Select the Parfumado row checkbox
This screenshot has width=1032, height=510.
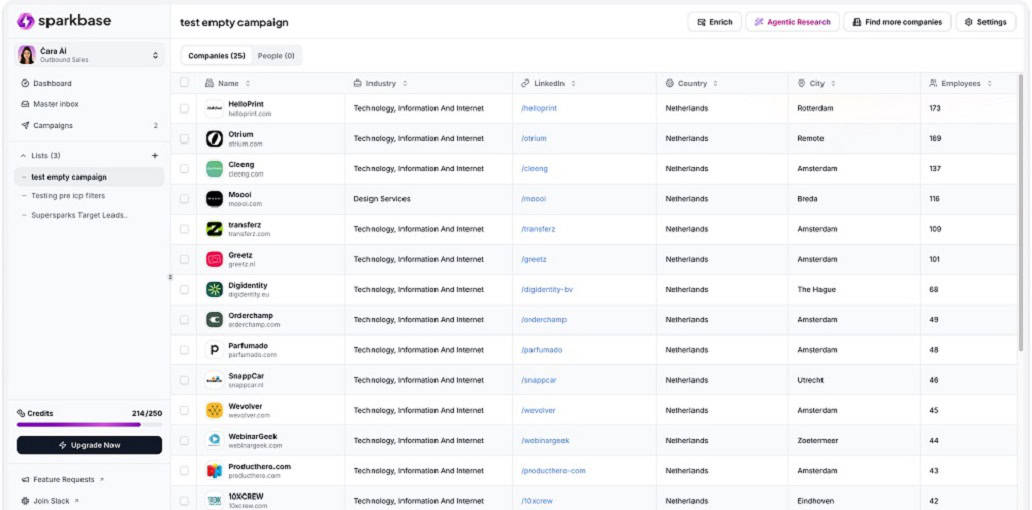point(184,350)
